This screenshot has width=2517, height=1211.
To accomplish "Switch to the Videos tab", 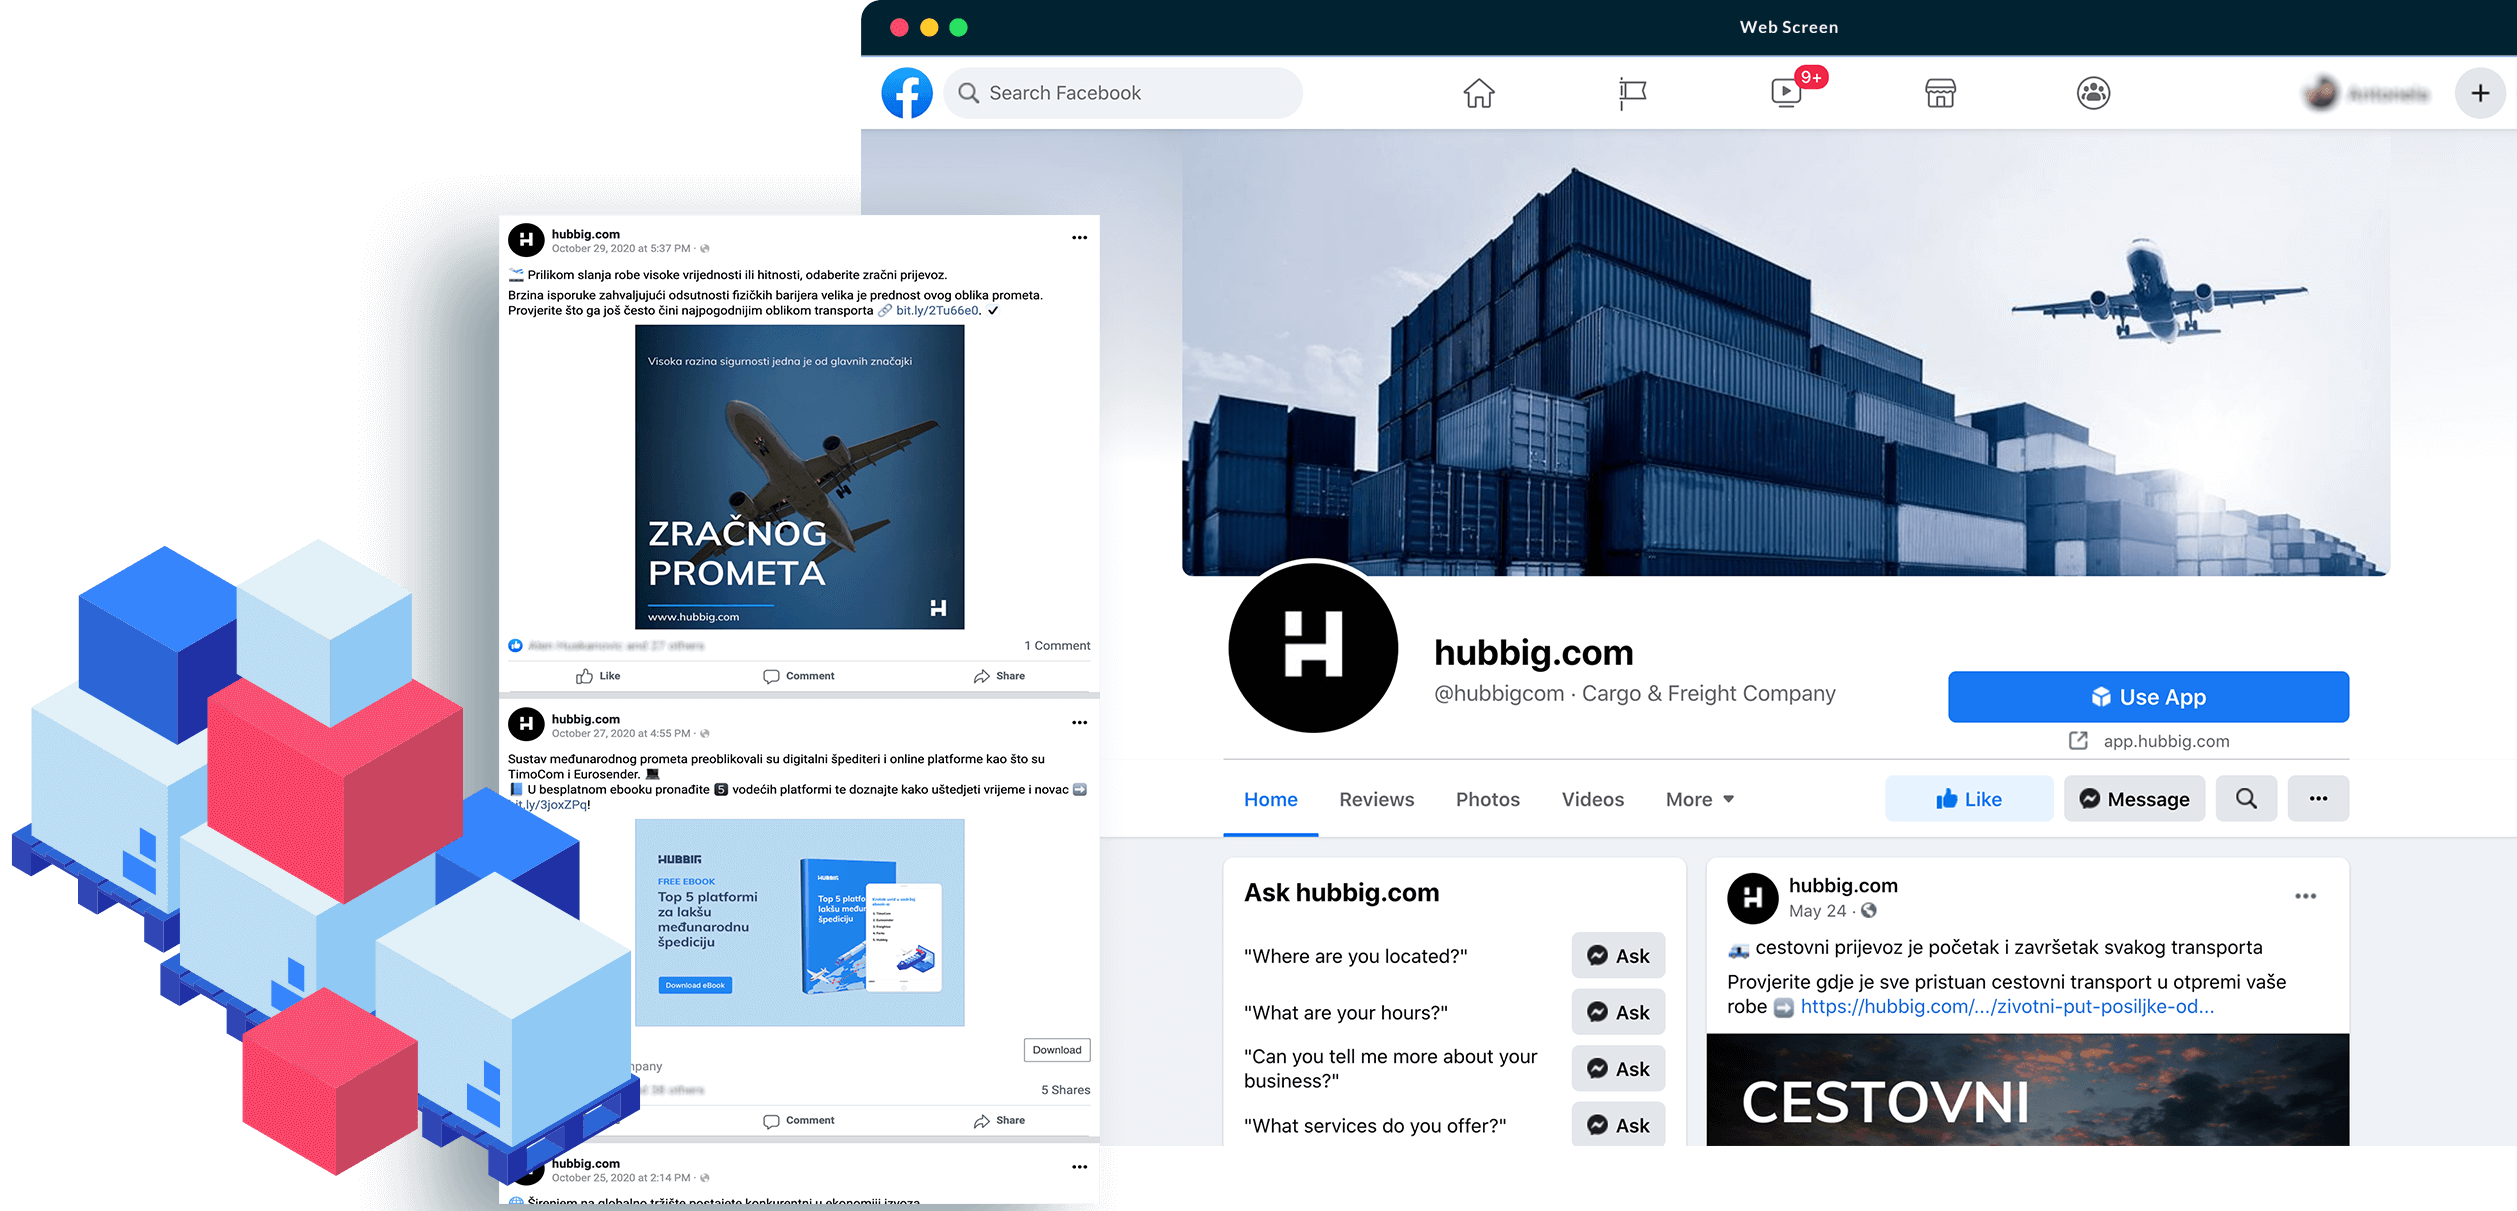I will 1593,799.
